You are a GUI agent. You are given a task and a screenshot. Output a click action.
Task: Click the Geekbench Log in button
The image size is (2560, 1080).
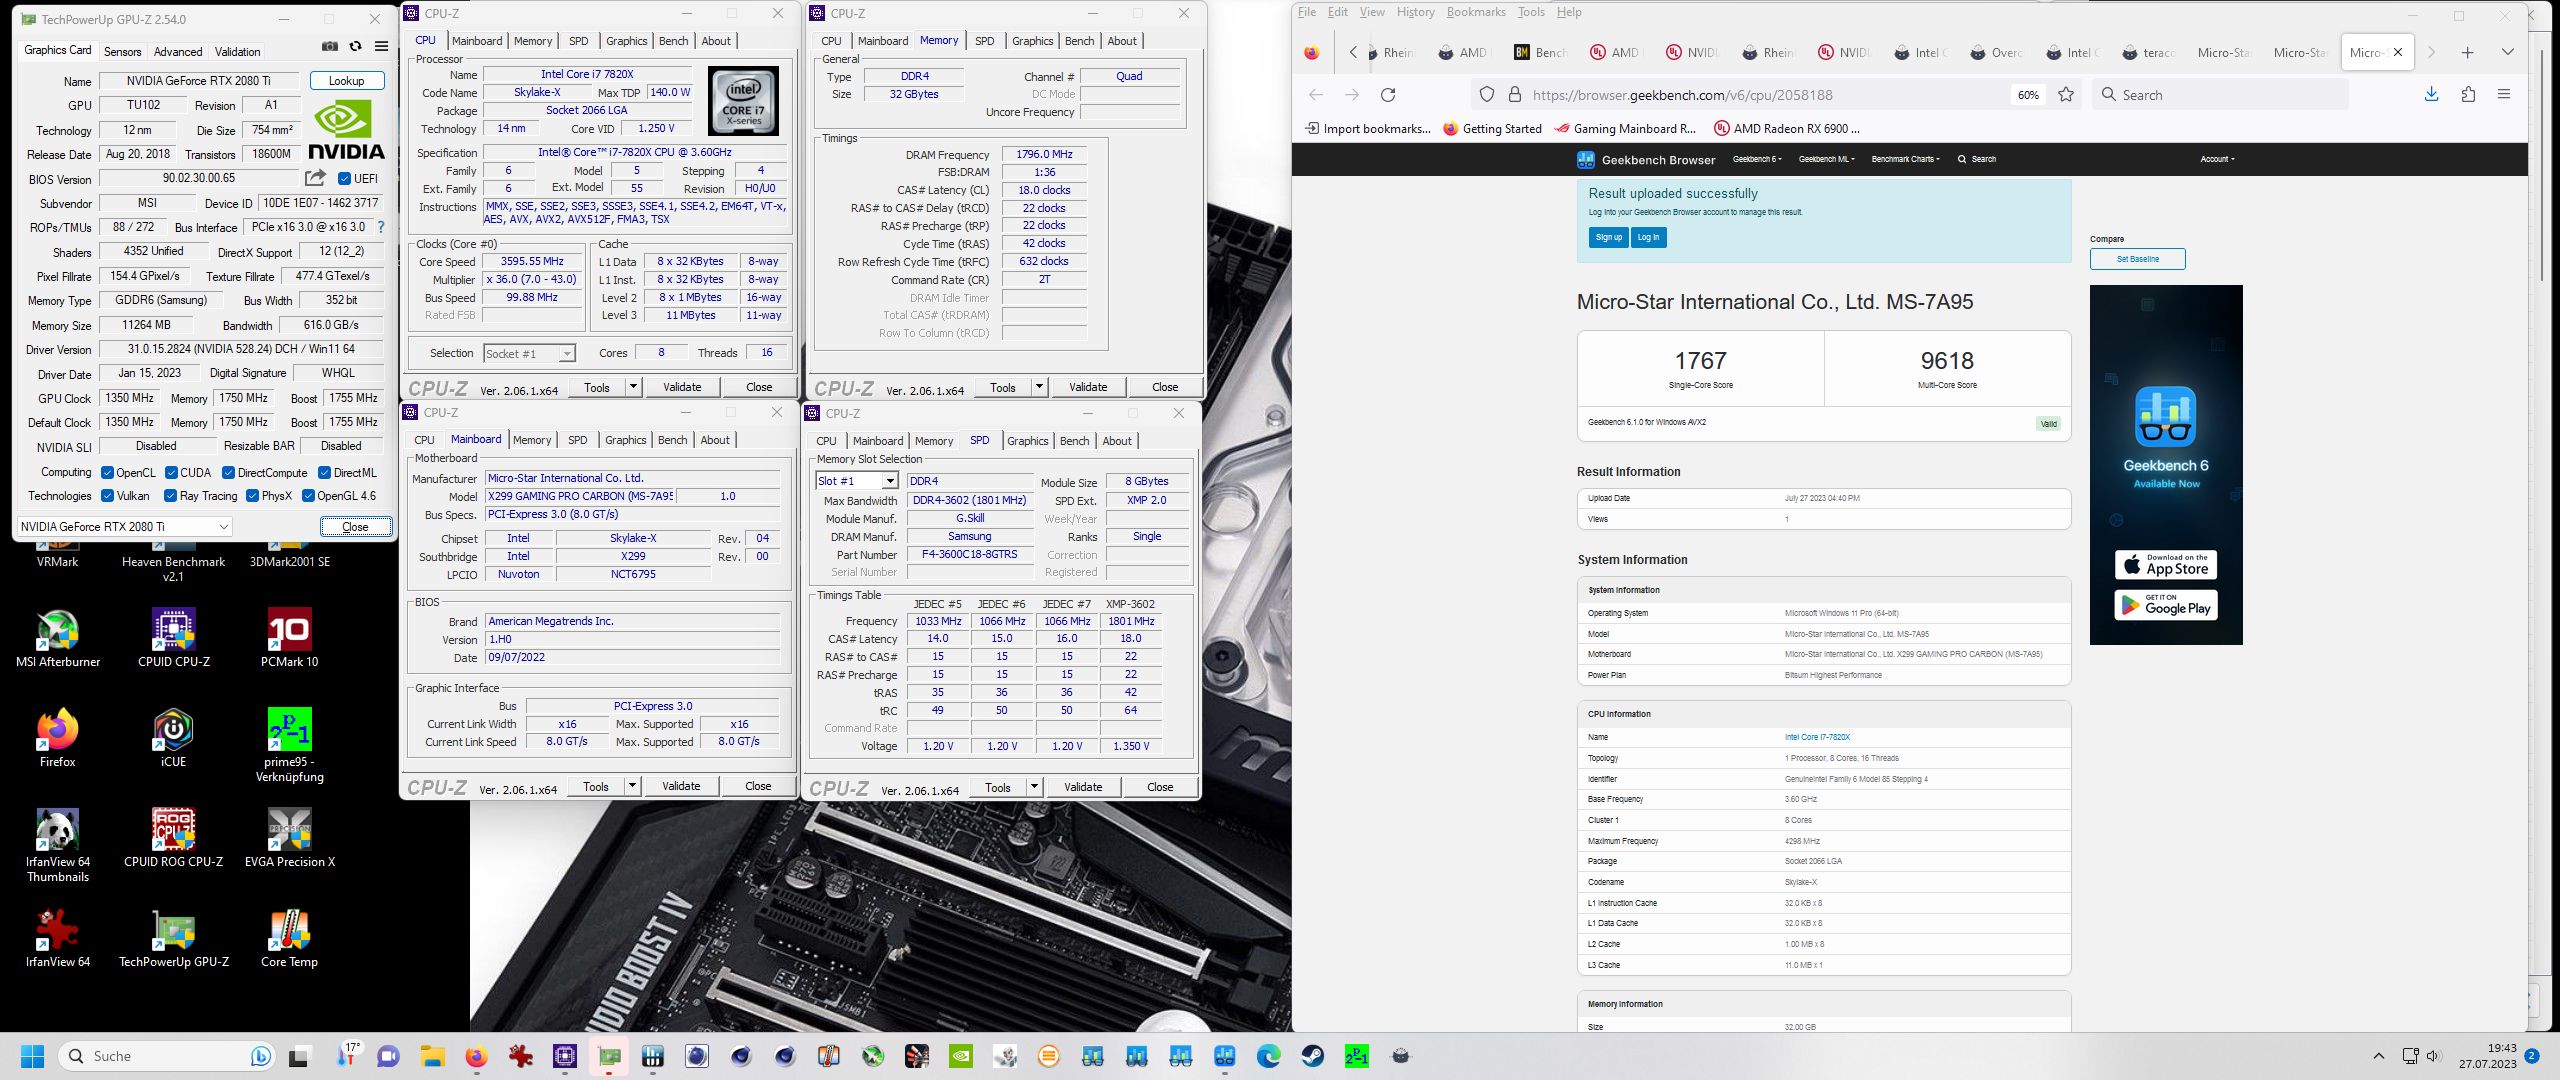[x=1648, y=237]
